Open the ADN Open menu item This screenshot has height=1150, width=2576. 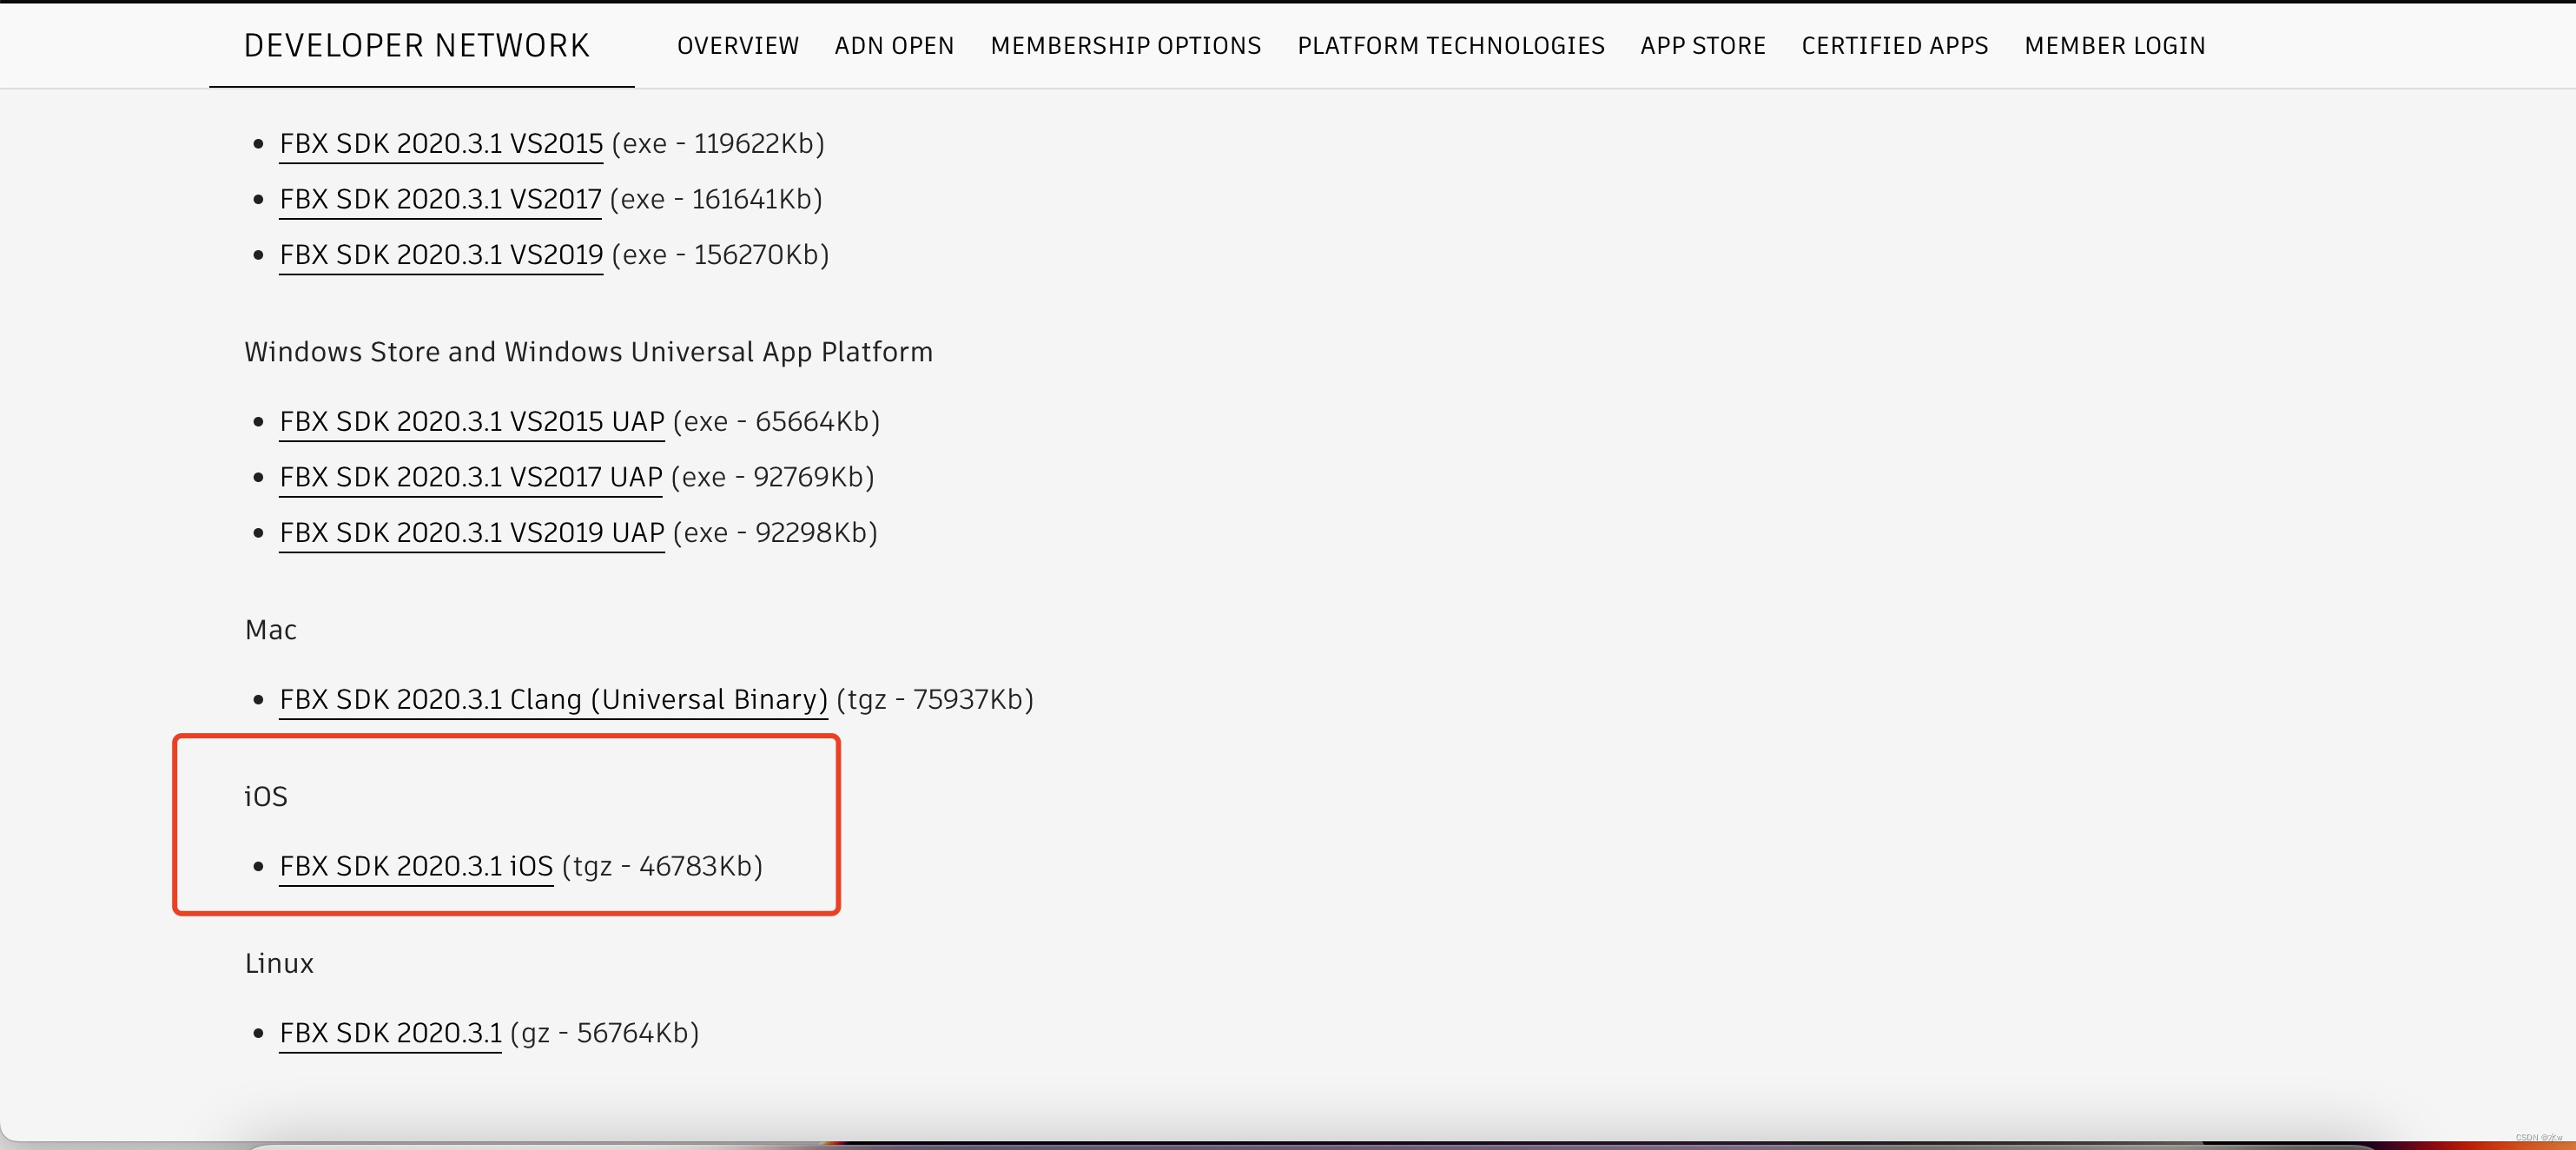(894, 46)
